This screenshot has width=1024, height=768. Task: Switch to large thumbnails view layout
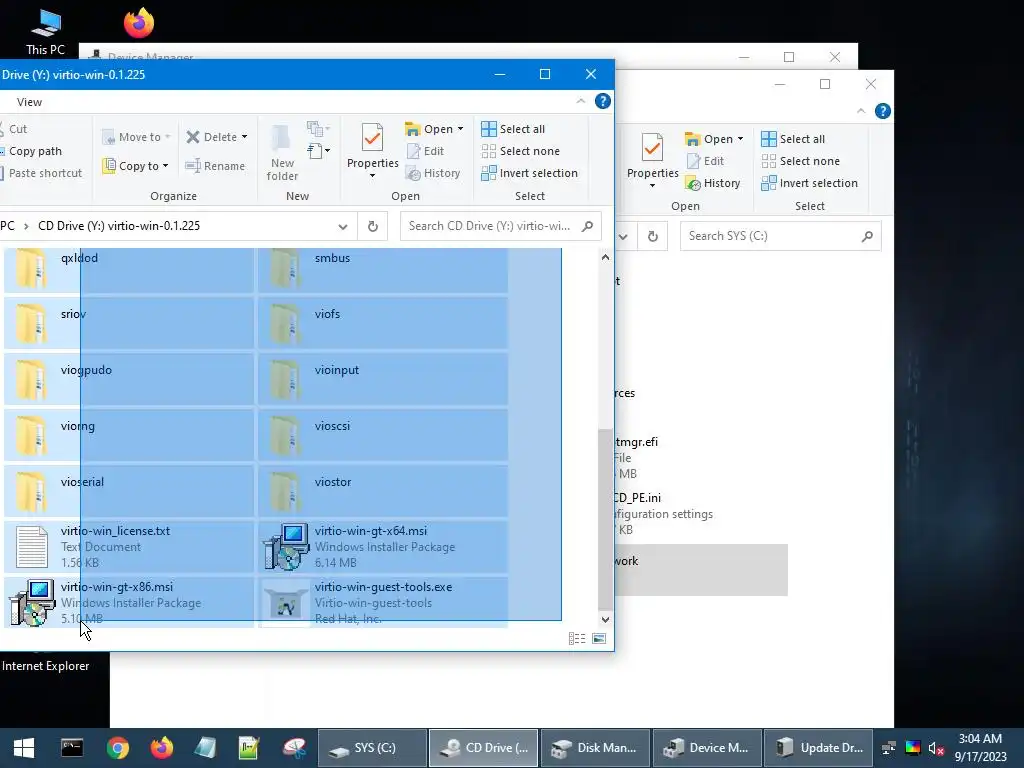[x=599, y=639]
